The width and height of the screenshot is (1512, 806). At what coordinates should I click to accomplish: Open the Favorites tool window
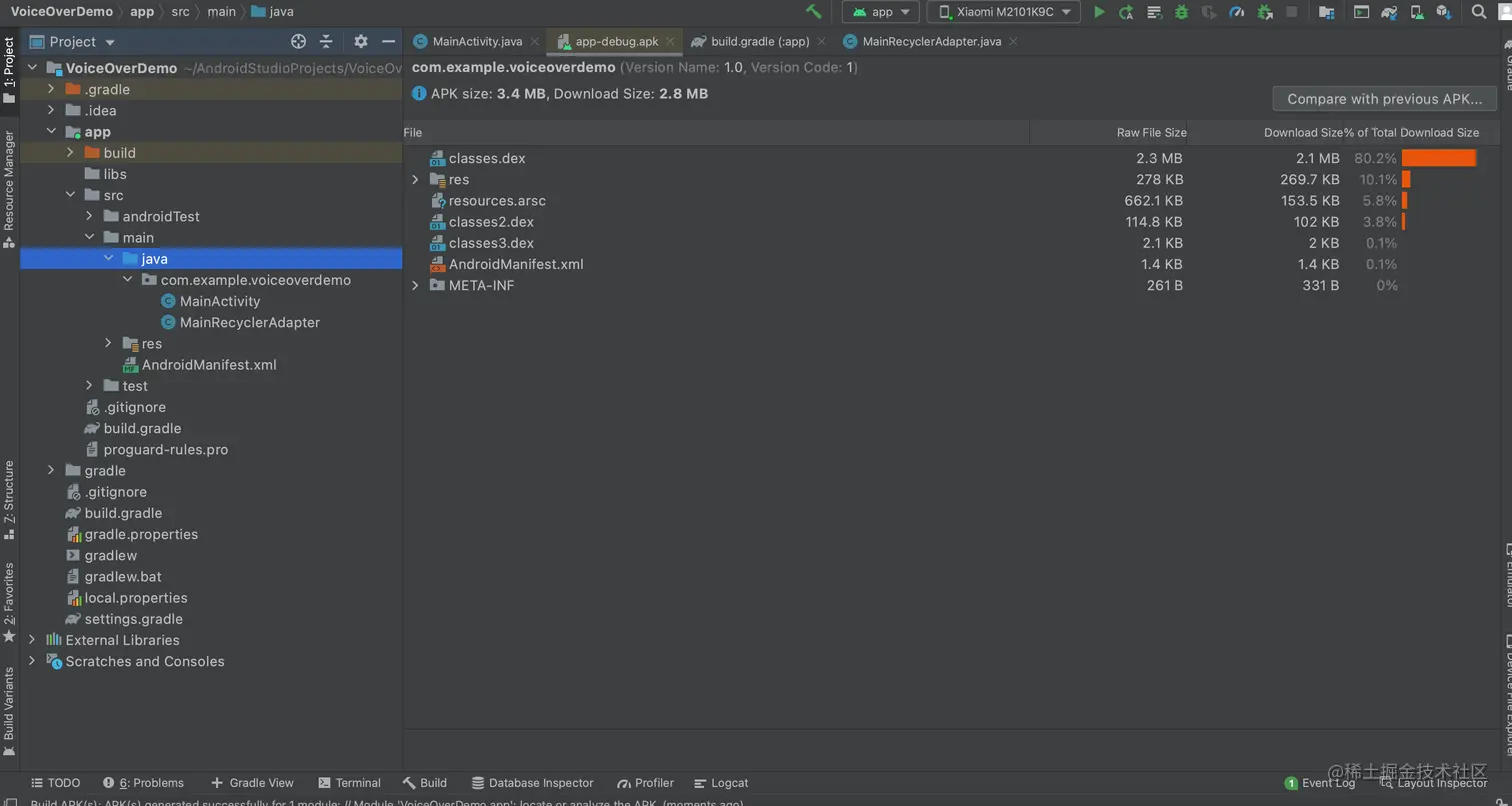click(x=9, y=602)
